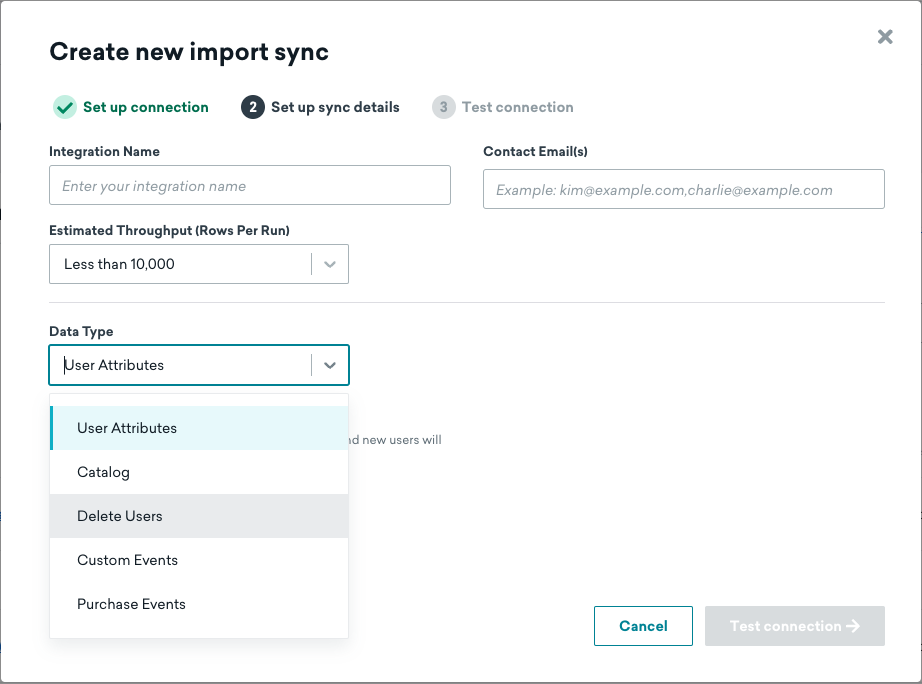922x684 pixels.
Task: Focus the Integration Name field
Action: click(x=250, y=185)
